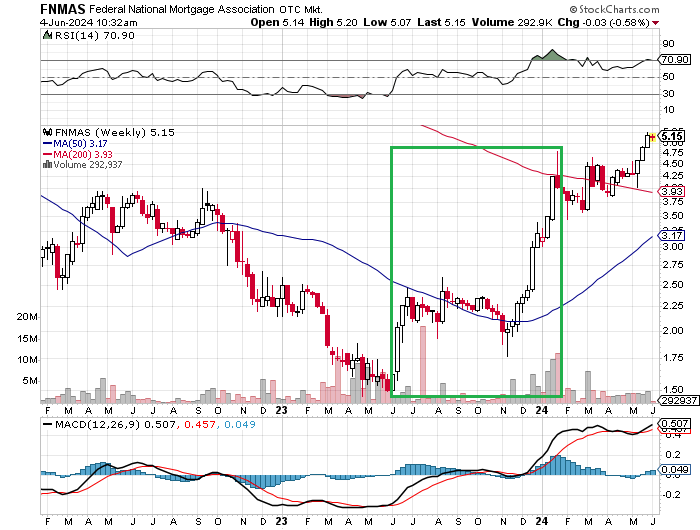Click year '23' on price chart time axis
Image resolution: width=700 pixels, height=530 pixels.
tap(281, 410)
